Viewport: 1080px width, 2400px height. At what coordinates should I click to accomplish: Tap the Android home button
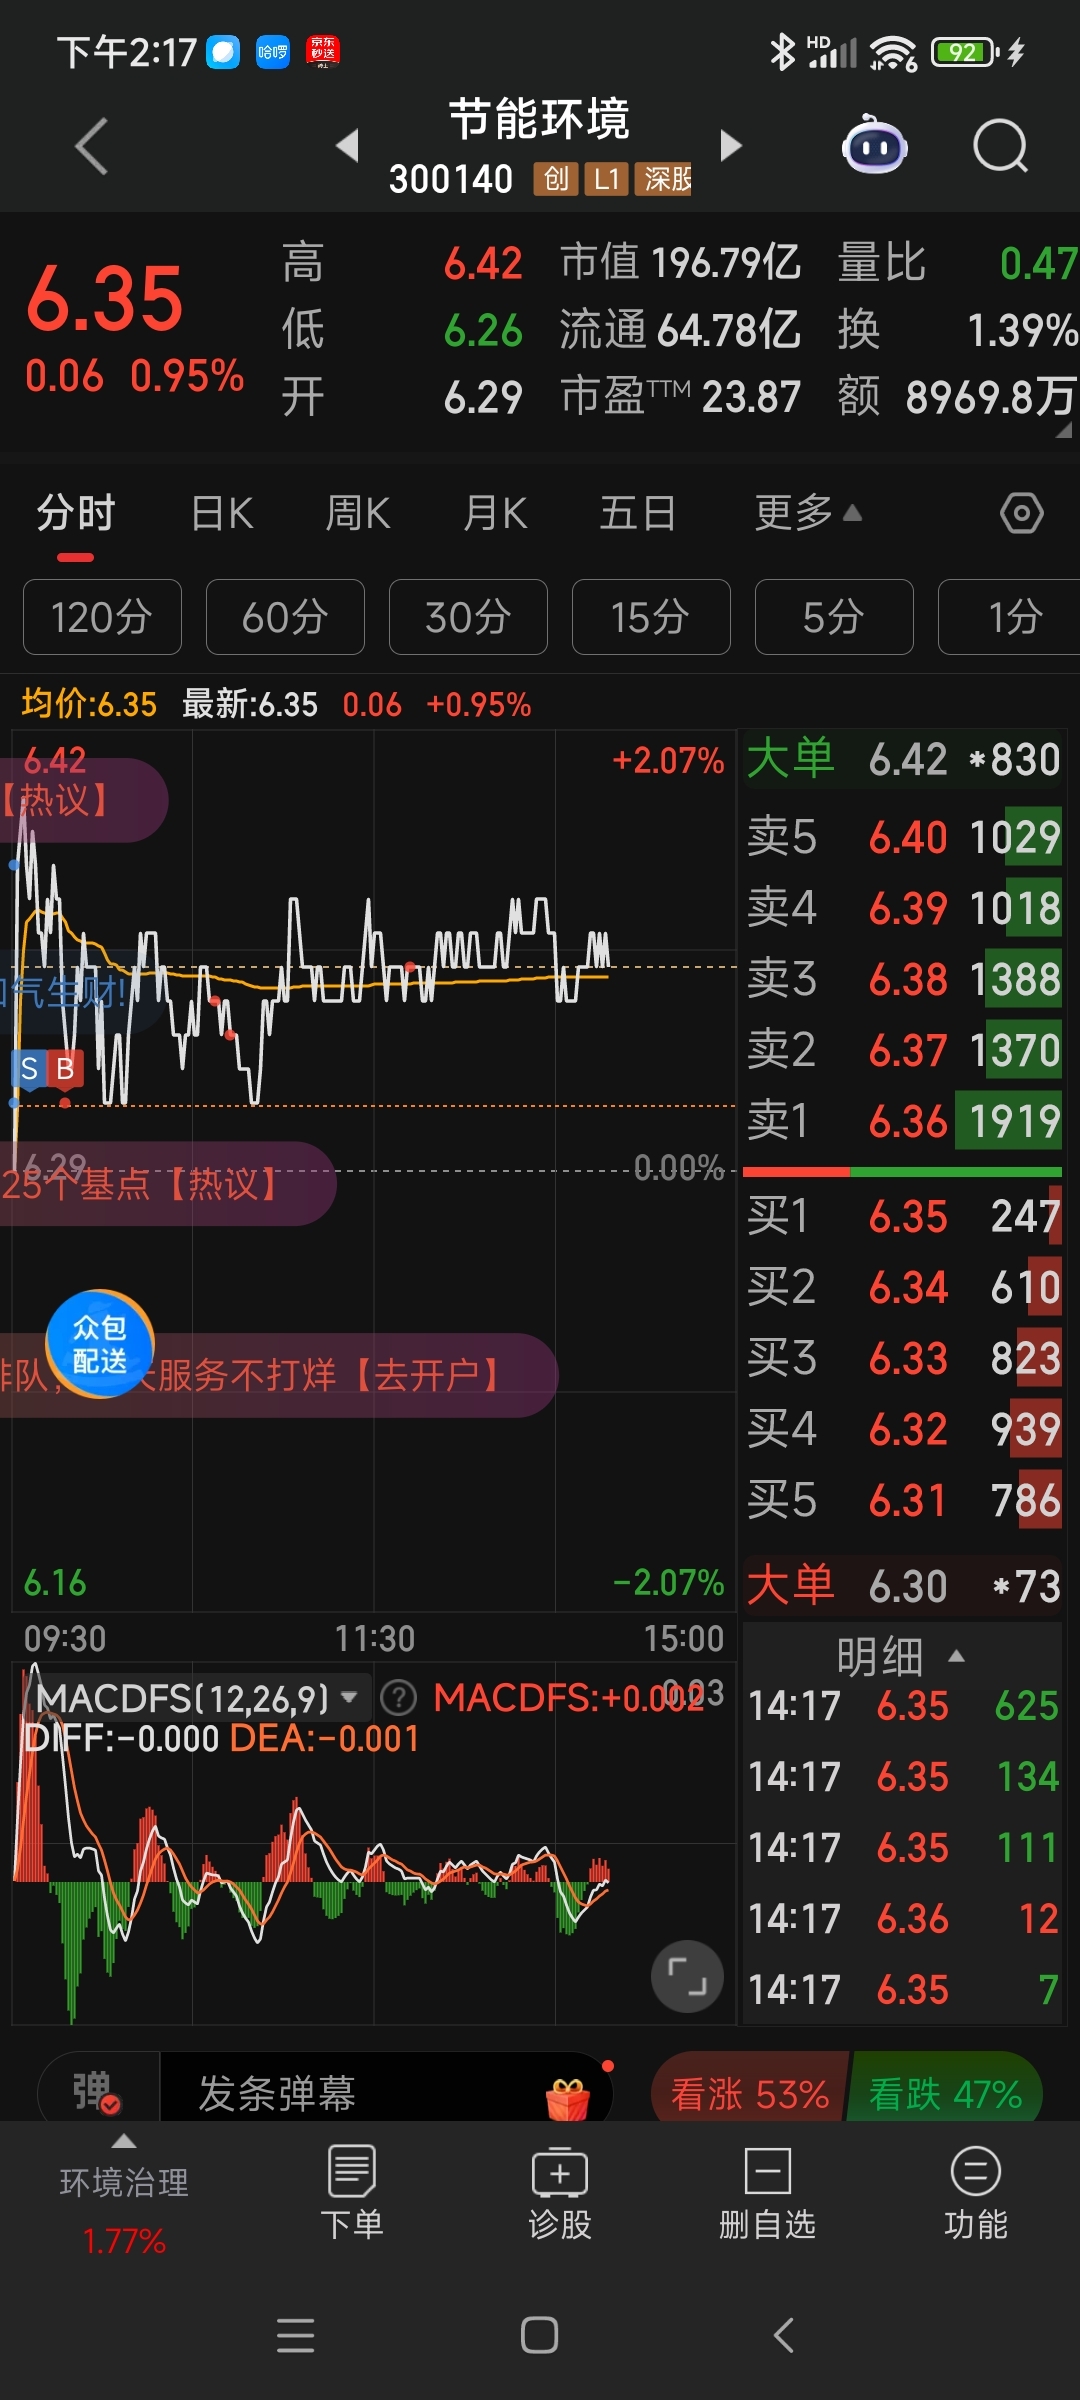point(539,2335)
